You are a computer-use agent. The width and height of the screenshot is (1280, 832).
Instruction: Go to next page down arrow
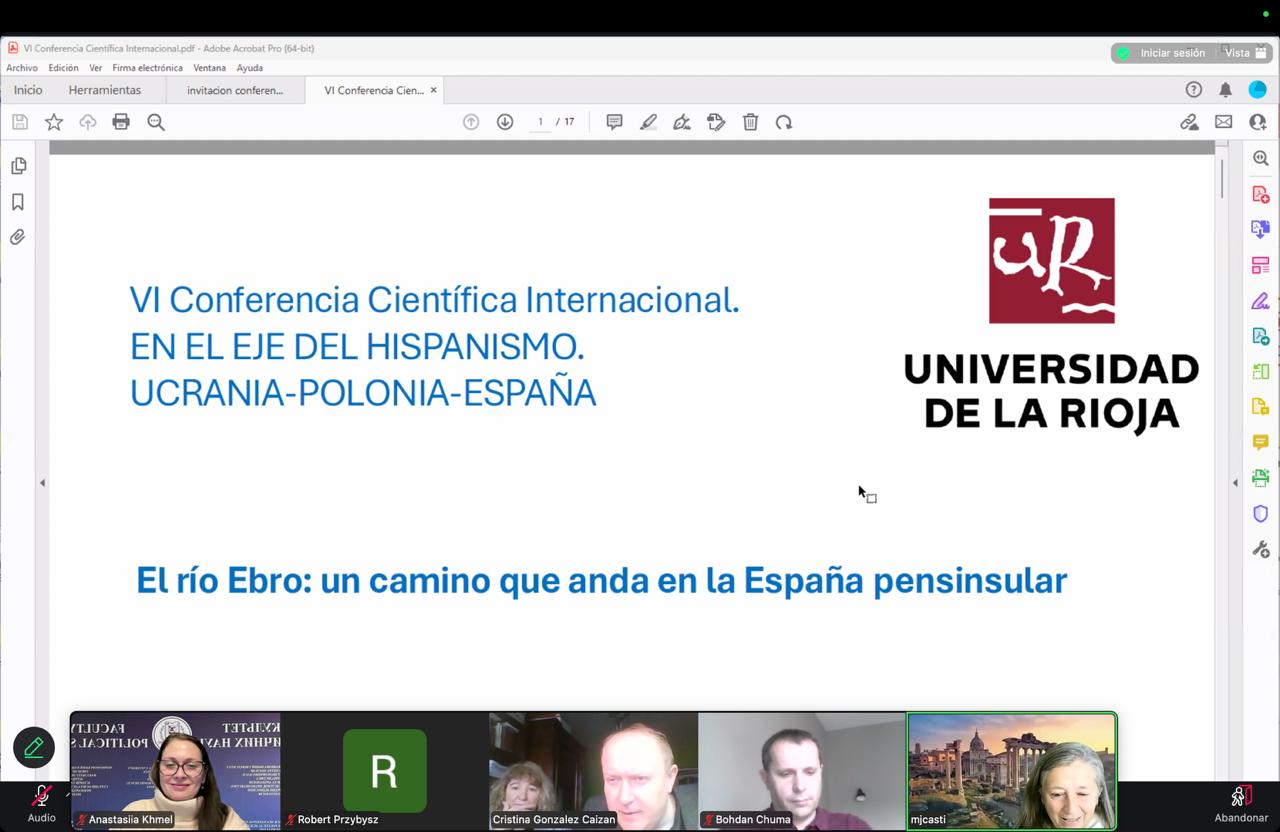click(505, 122)
